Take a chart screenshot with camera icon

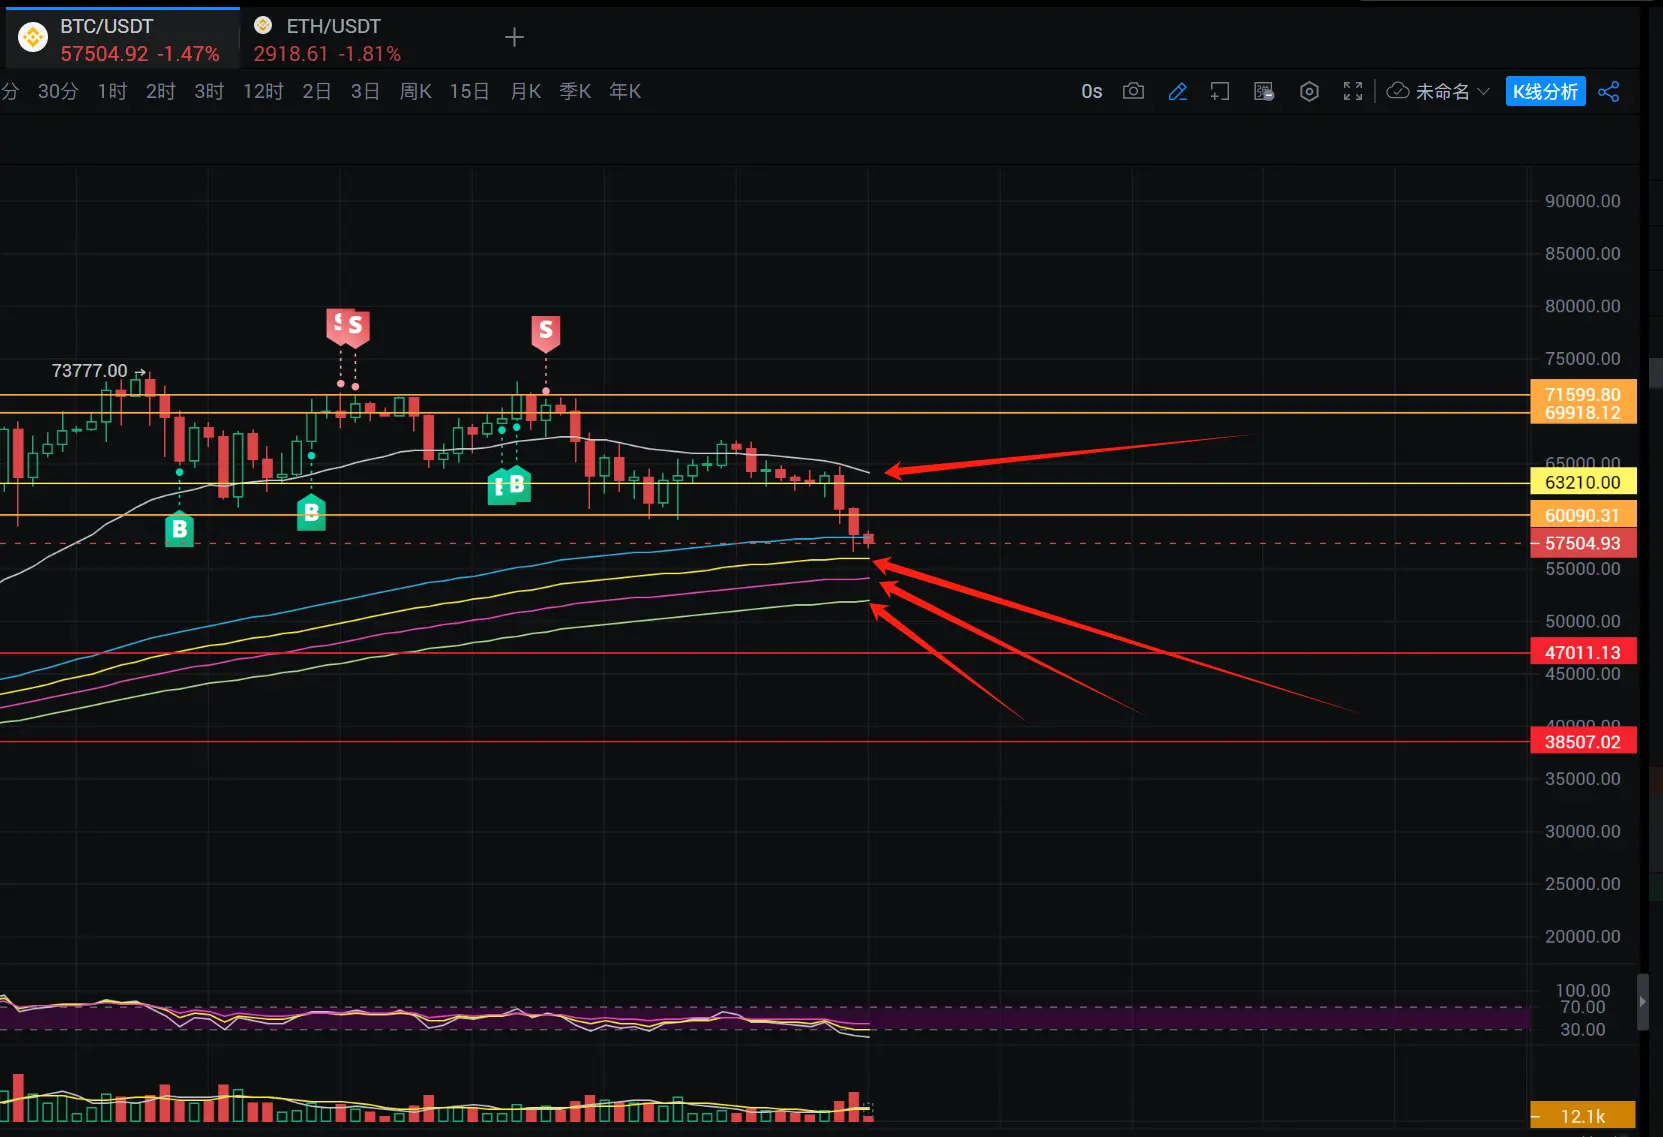[x=1133, y=91]
